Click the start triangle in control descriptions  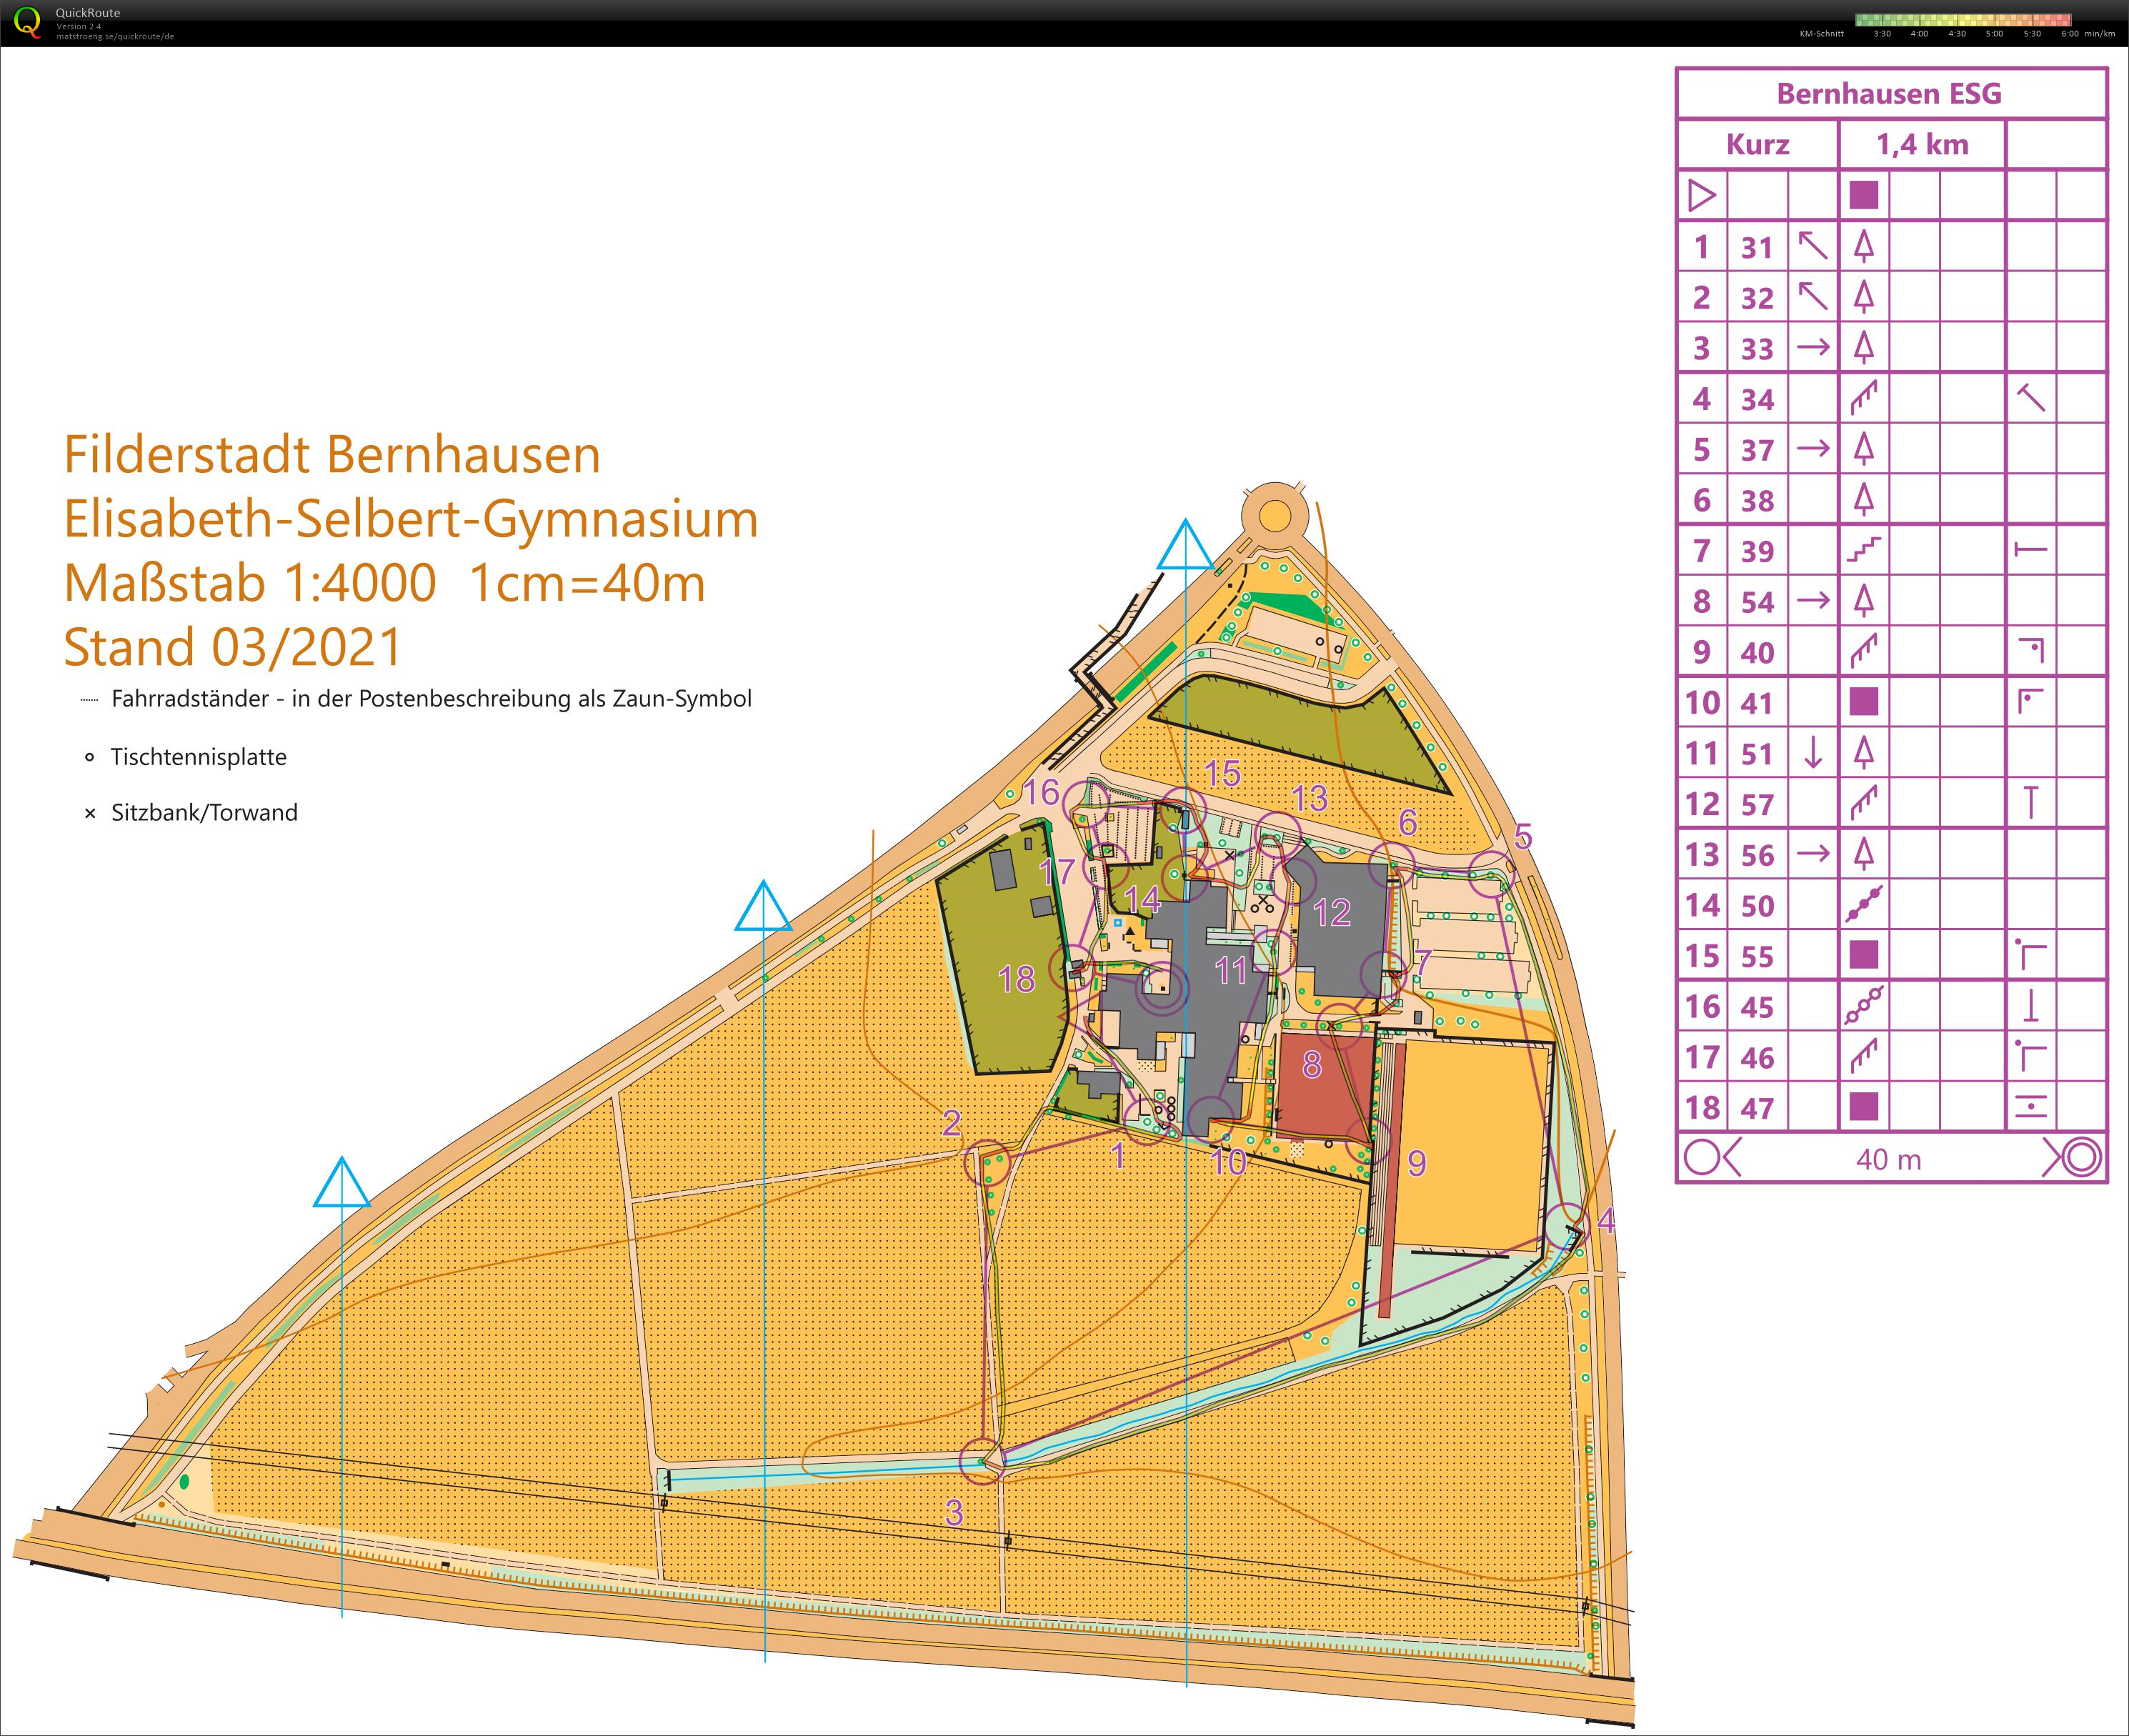coord(1701,195)
